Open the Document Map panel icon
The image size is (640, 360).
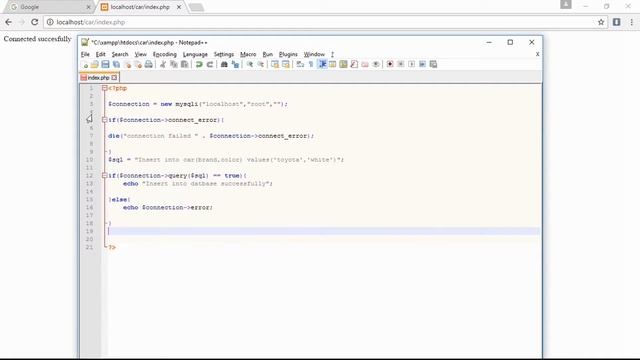tap(343, 64)
